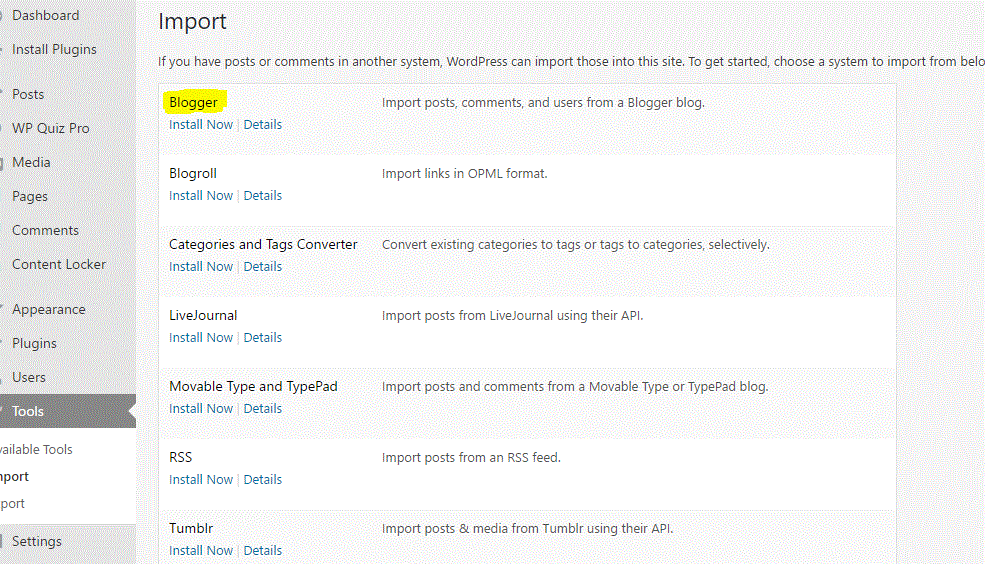Go to Pages in sidebar

coord(30,196)
